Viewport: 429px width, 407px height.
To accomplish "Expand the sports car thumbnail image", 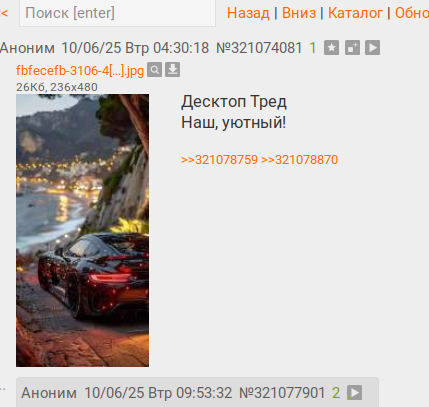I will pyautogui.click(x=82, y=230).
